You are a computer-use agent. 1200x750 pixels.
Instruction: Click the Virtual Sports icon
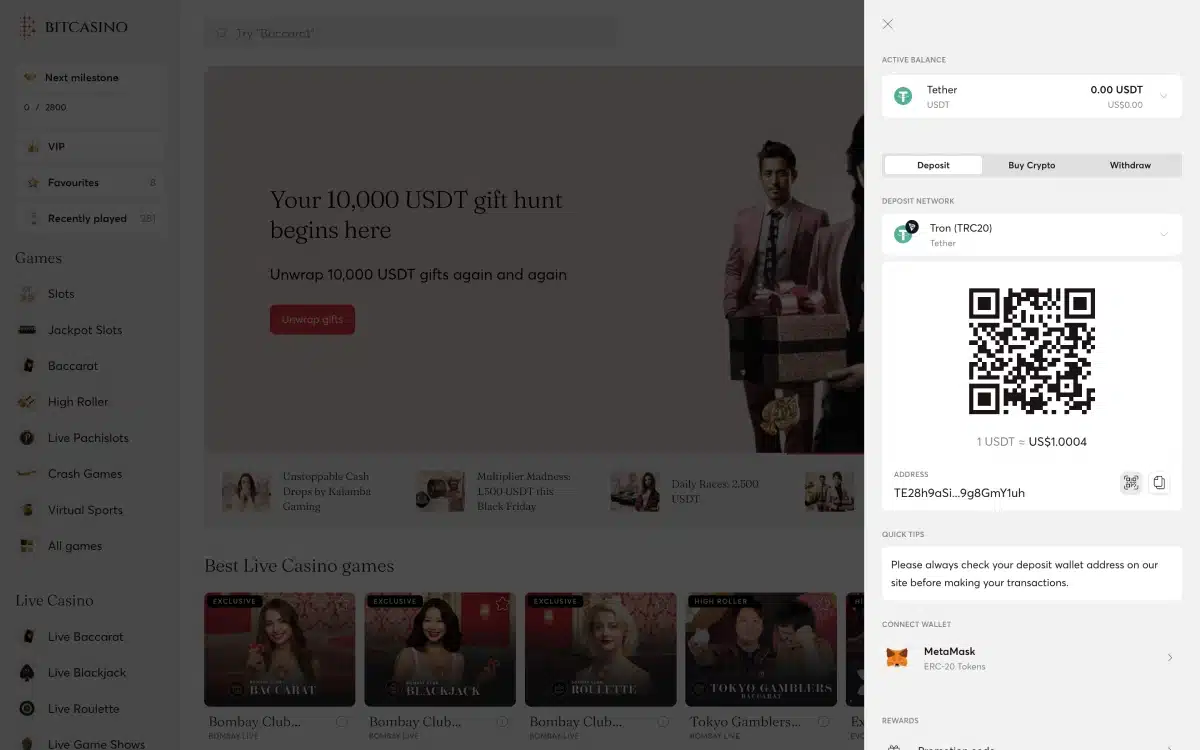pyautogui.click(x=28, y=510)
